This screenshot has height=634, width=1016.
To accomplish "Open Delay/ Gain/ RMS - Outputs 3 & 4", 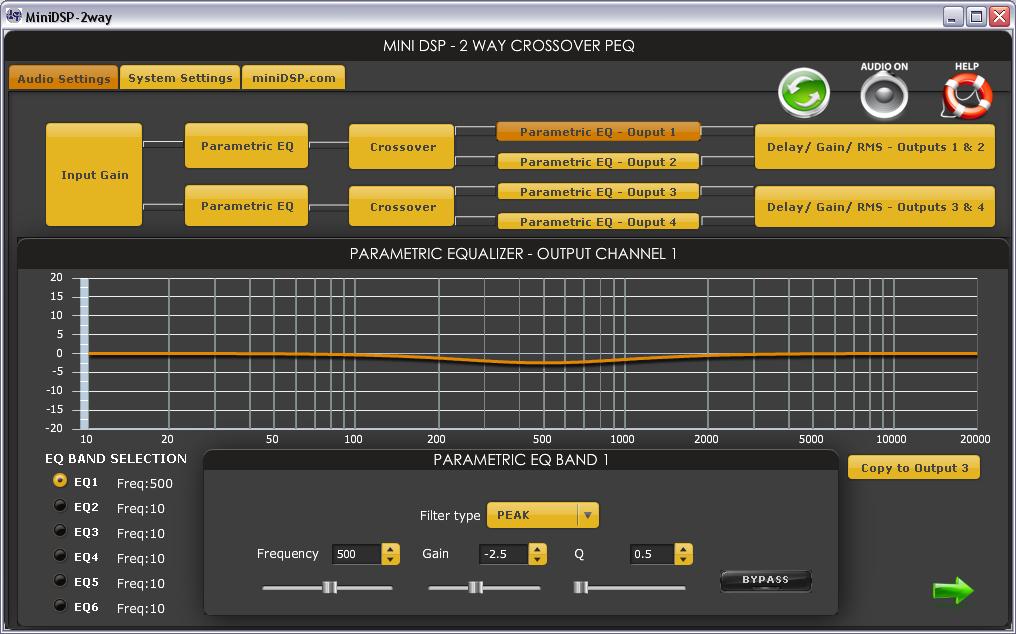I will [x=875, y=207].
